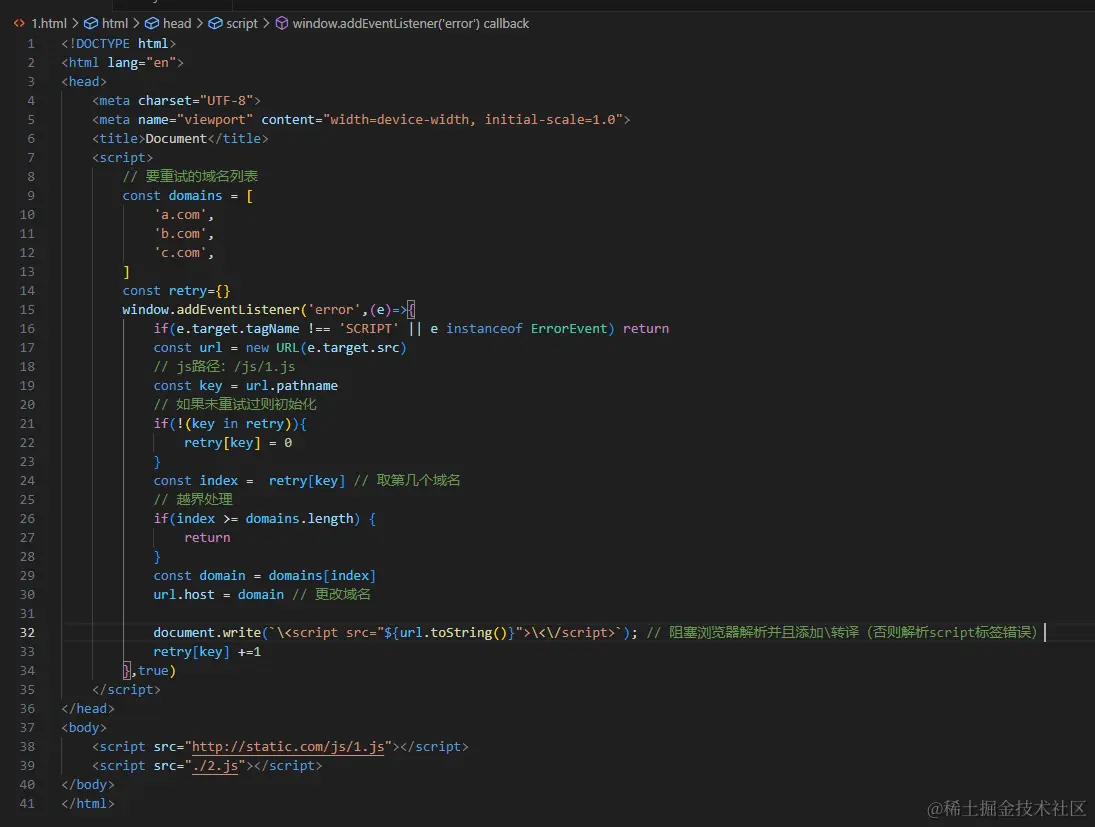Viewport: 1095px width, 827px height.
Task: Click the 'SCRIPT' string literal
Action: click(369, 329)
